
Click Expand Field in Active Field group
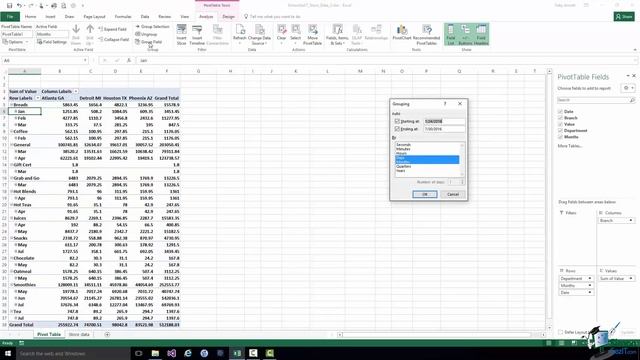pos(113,29)
